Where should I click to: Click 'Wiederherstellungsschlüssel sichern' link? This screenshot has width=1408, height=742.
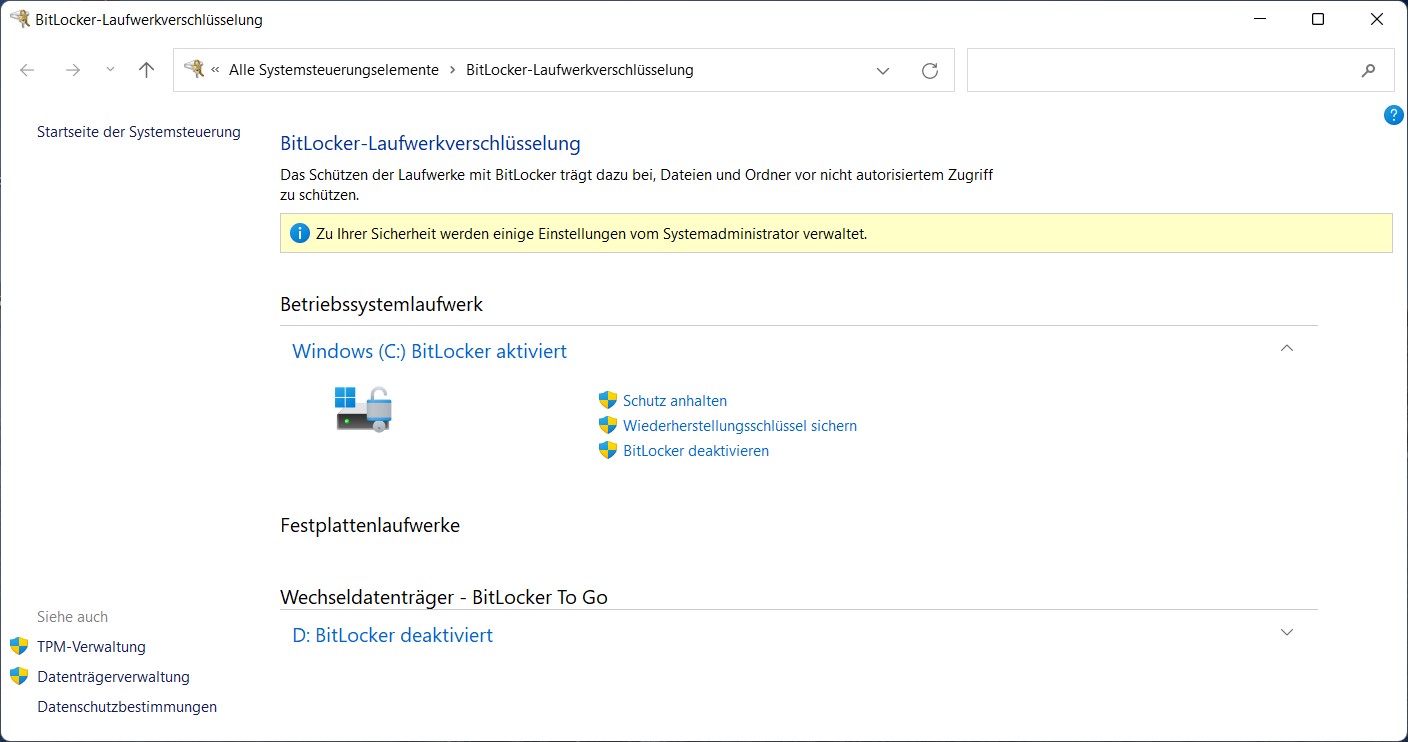click(x=739, y=426)
